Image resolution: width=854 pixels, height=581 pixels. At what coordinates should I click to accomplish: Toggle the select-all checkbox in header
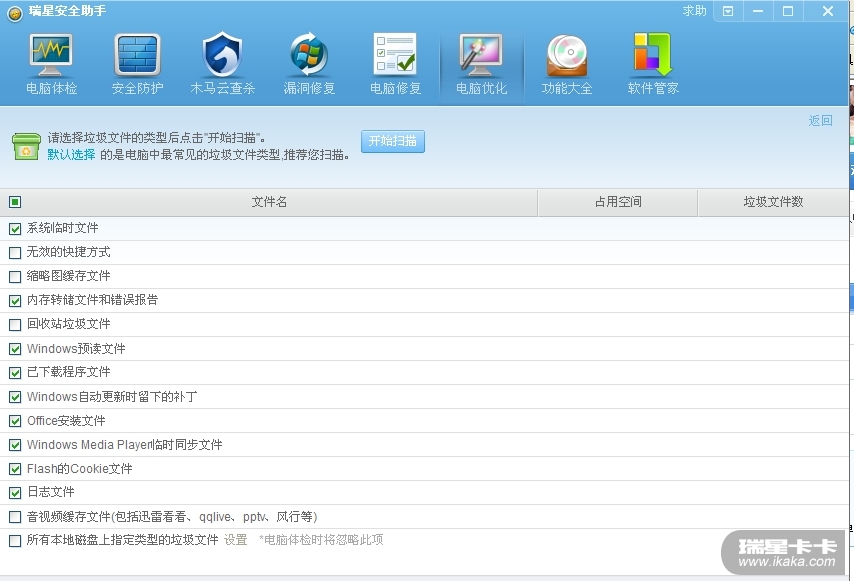(x=15, y=203)
